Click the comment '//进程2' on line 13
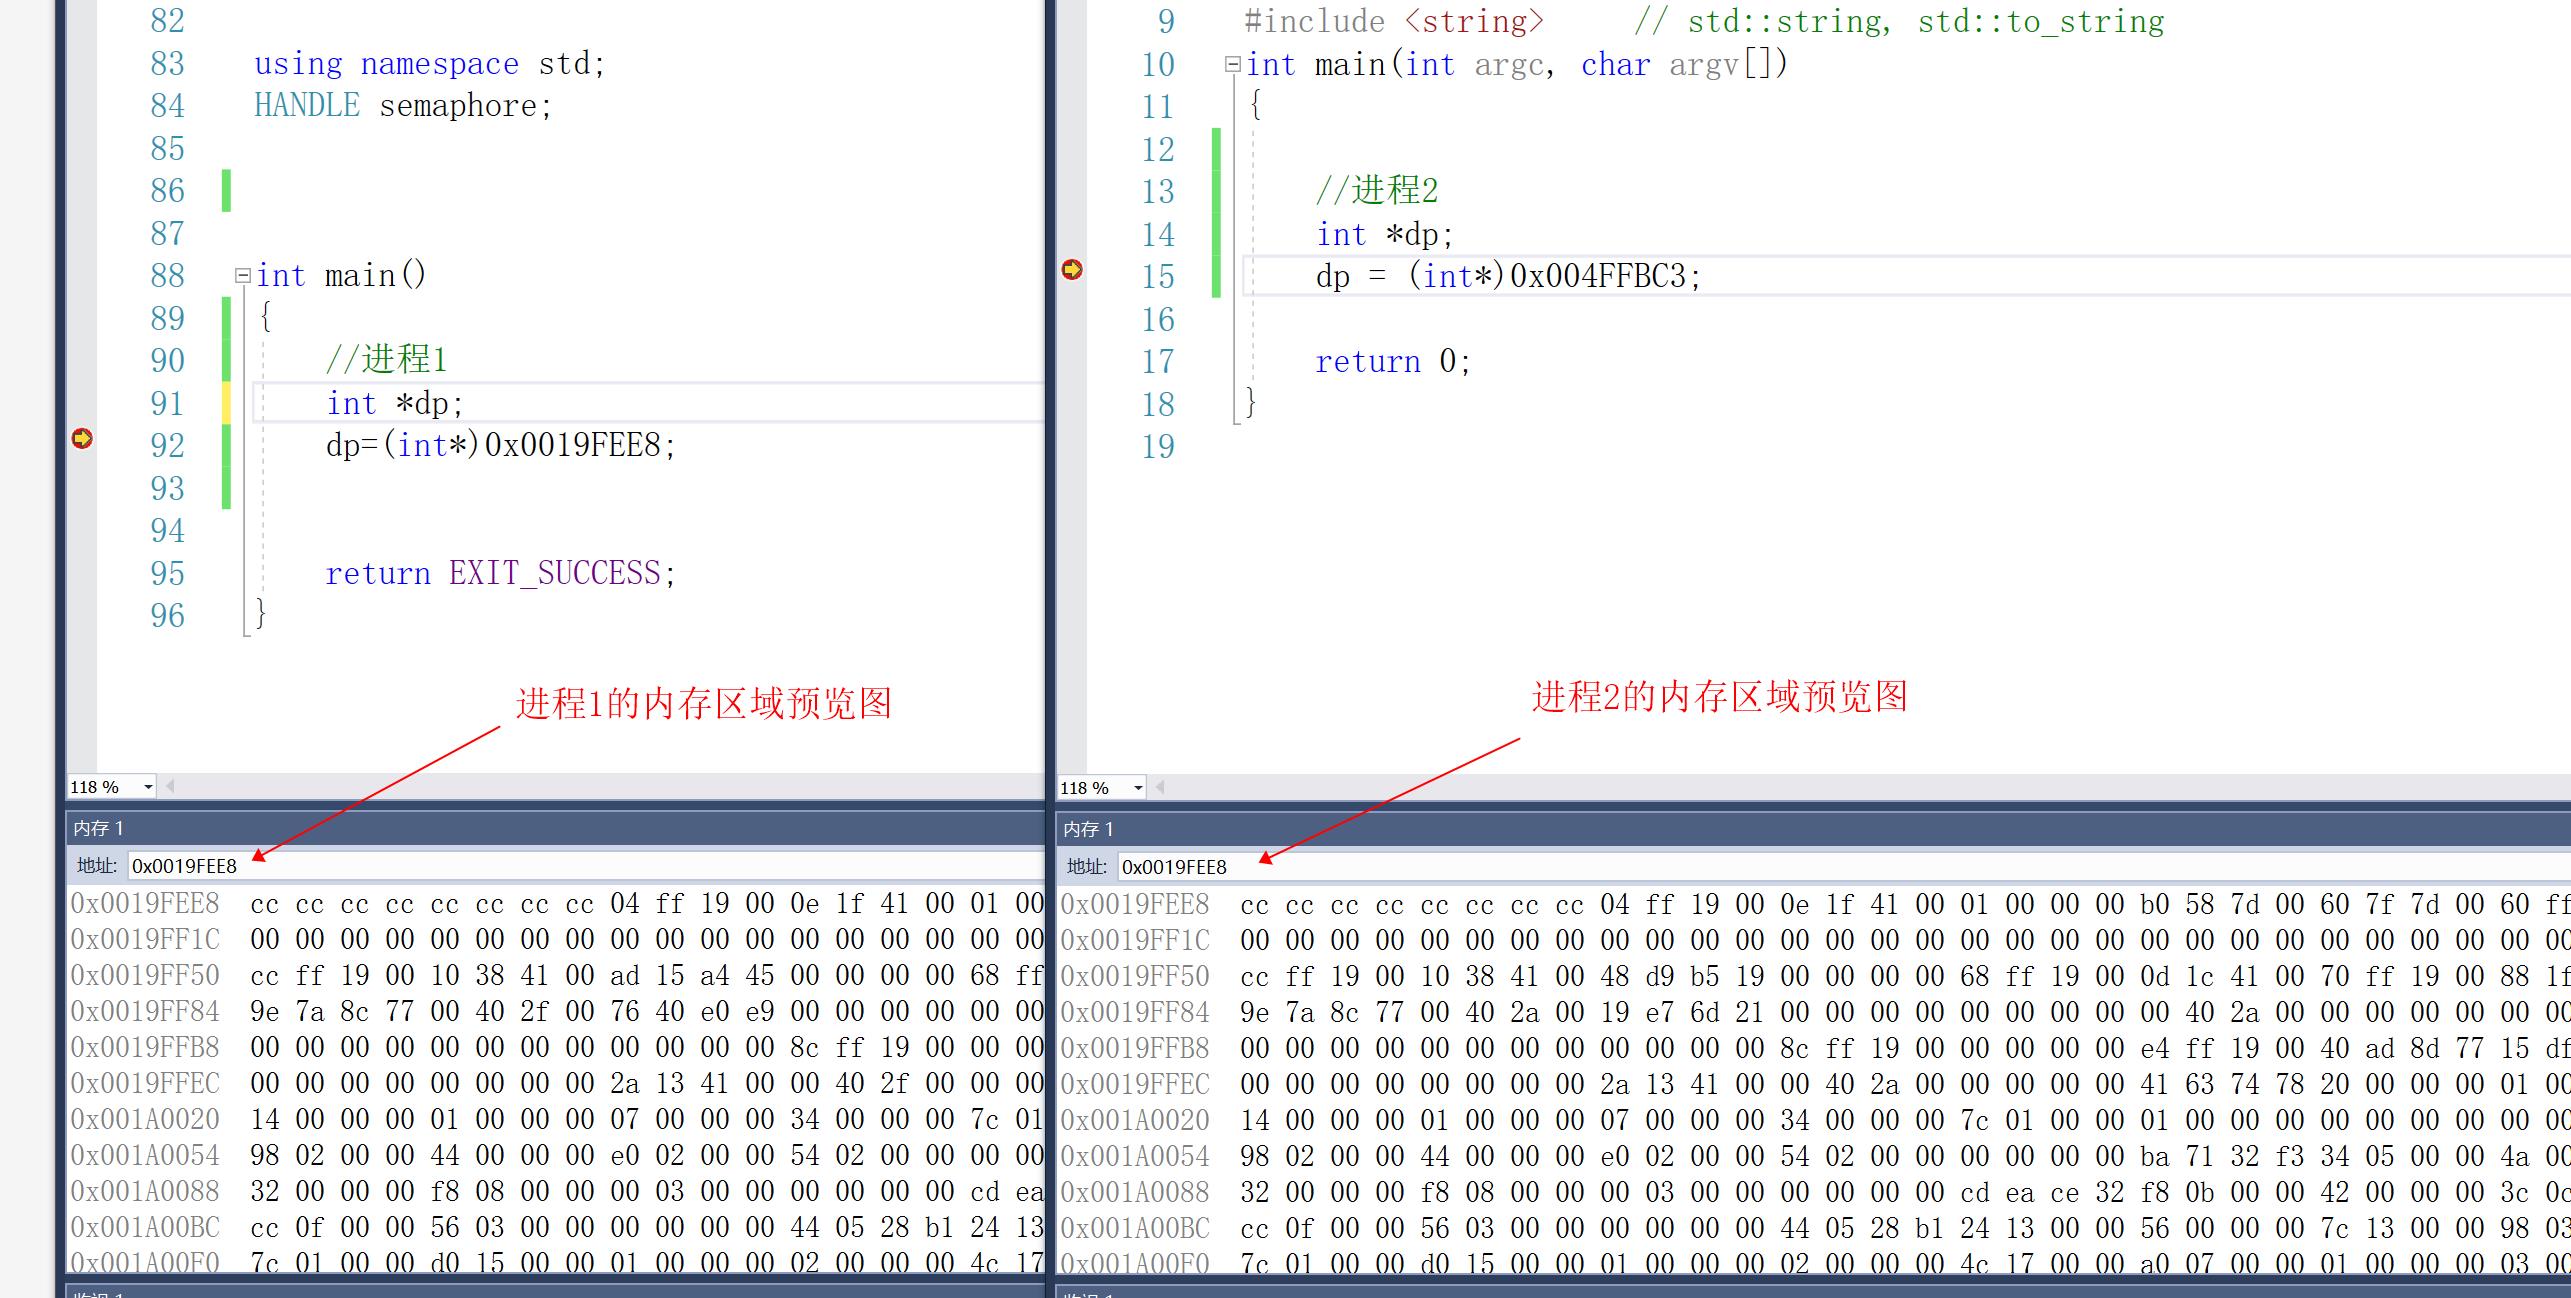Screen dimensions: 2571x1298 click(1376, 190)
